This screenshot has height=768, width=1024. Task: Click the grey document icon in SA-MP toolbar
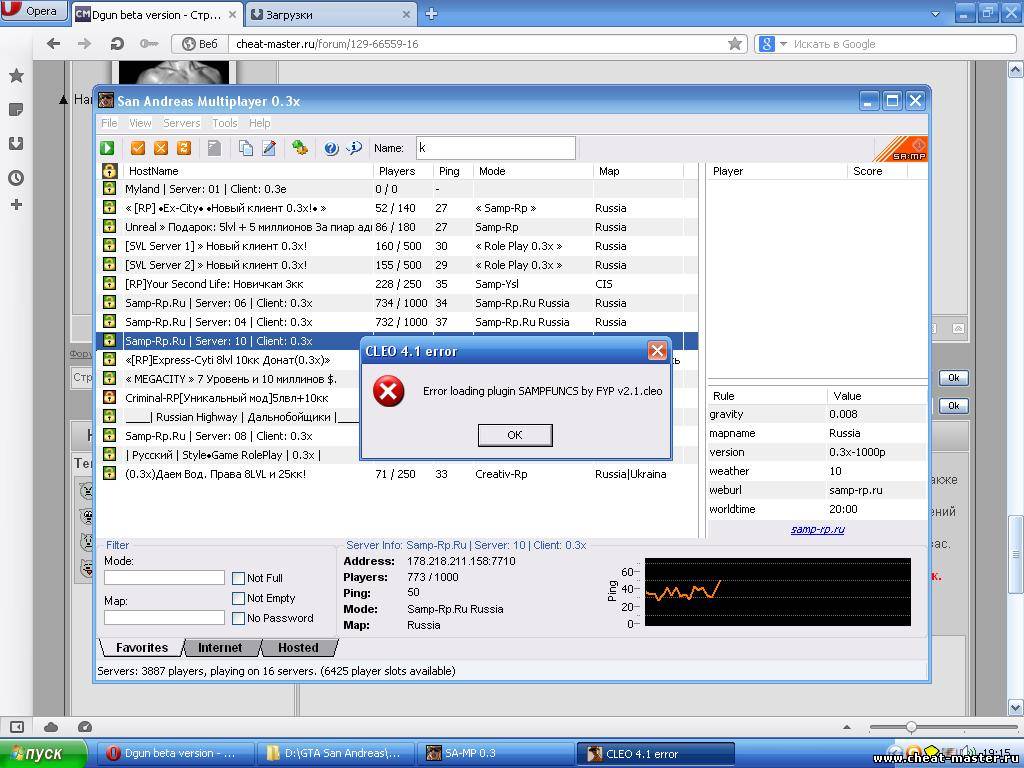pyautogui.click(x=214, y=148)
